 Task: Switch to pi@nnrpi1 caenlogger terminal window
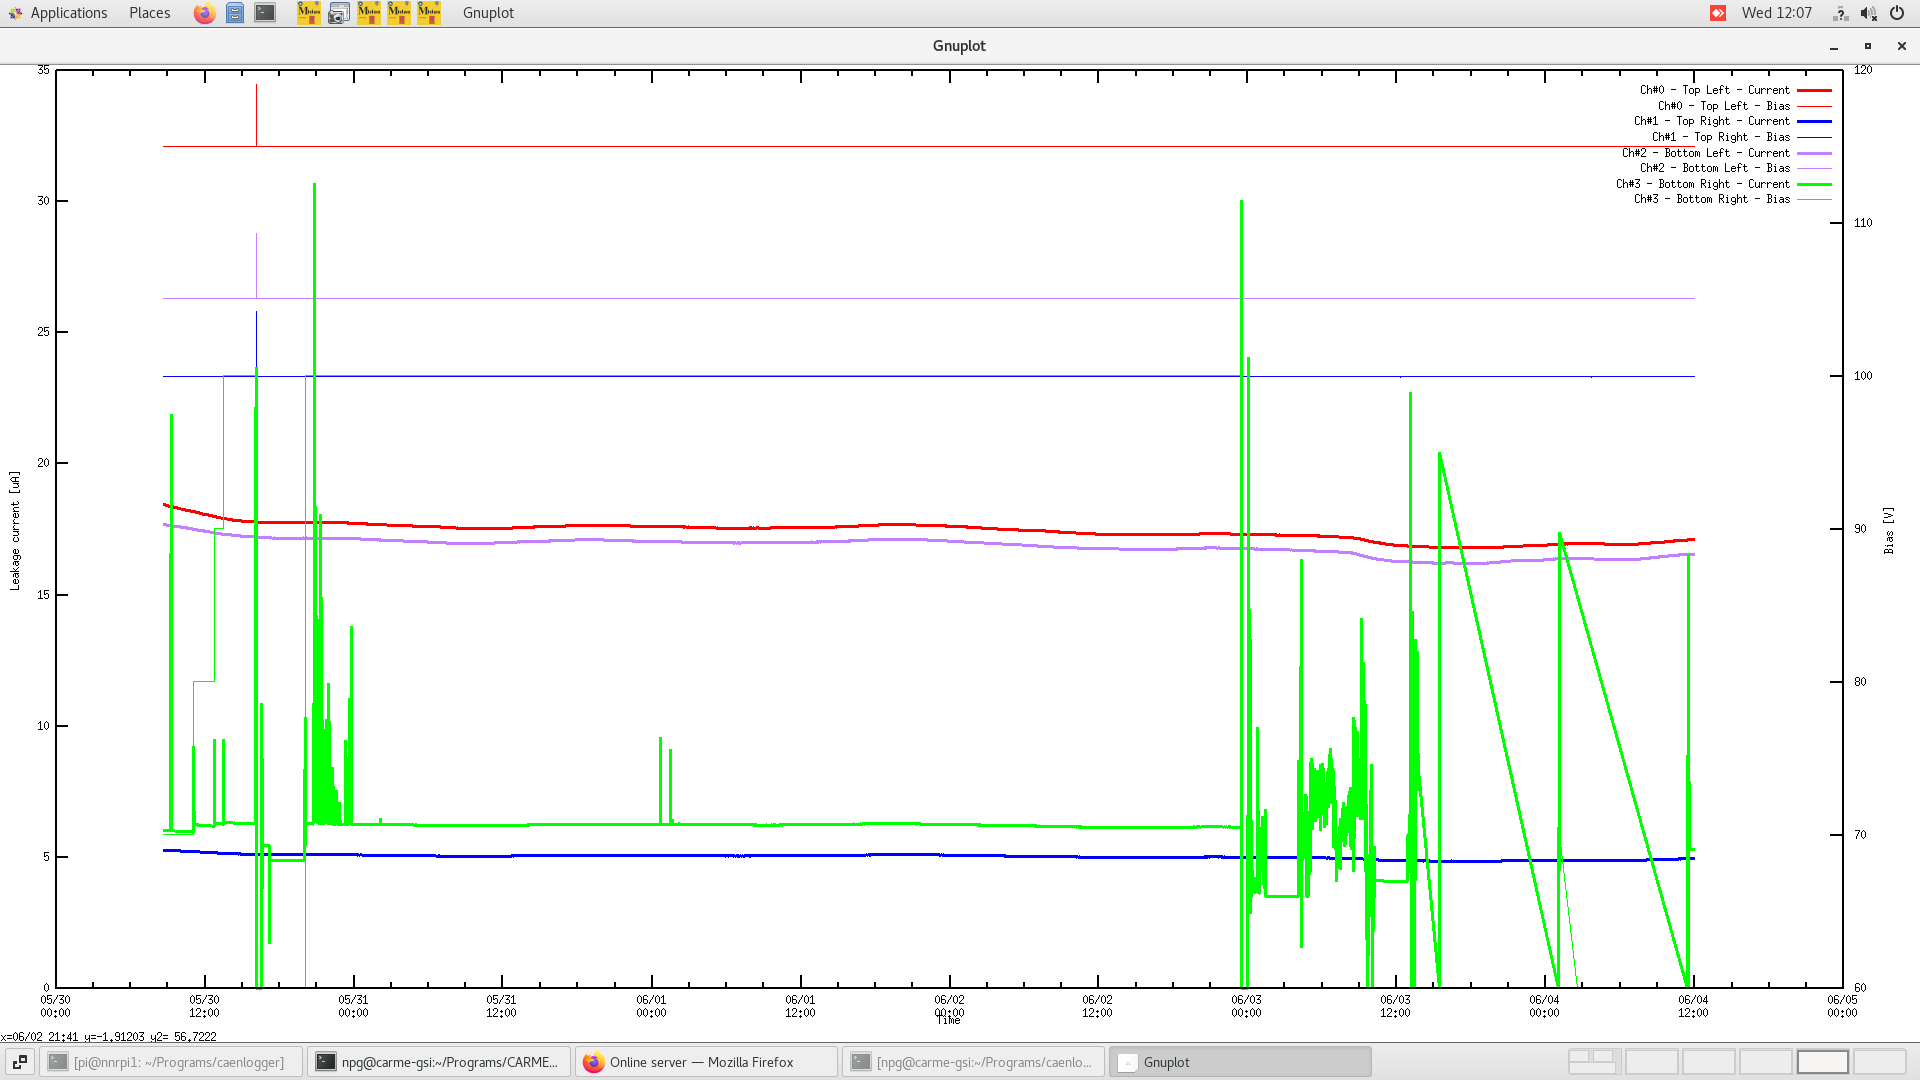[x=171, y=1062]
